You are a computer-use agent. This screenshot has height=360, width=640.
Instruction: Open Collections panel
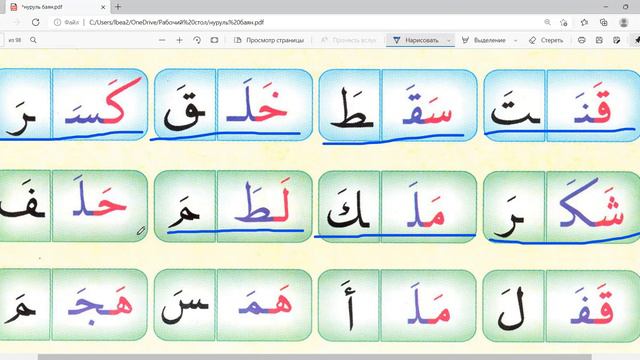pyautogui.click(x=604, y=22)
